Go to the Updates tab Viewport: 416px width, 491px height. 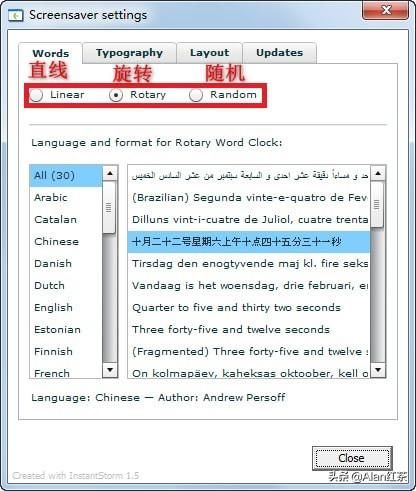click(279, 53)
